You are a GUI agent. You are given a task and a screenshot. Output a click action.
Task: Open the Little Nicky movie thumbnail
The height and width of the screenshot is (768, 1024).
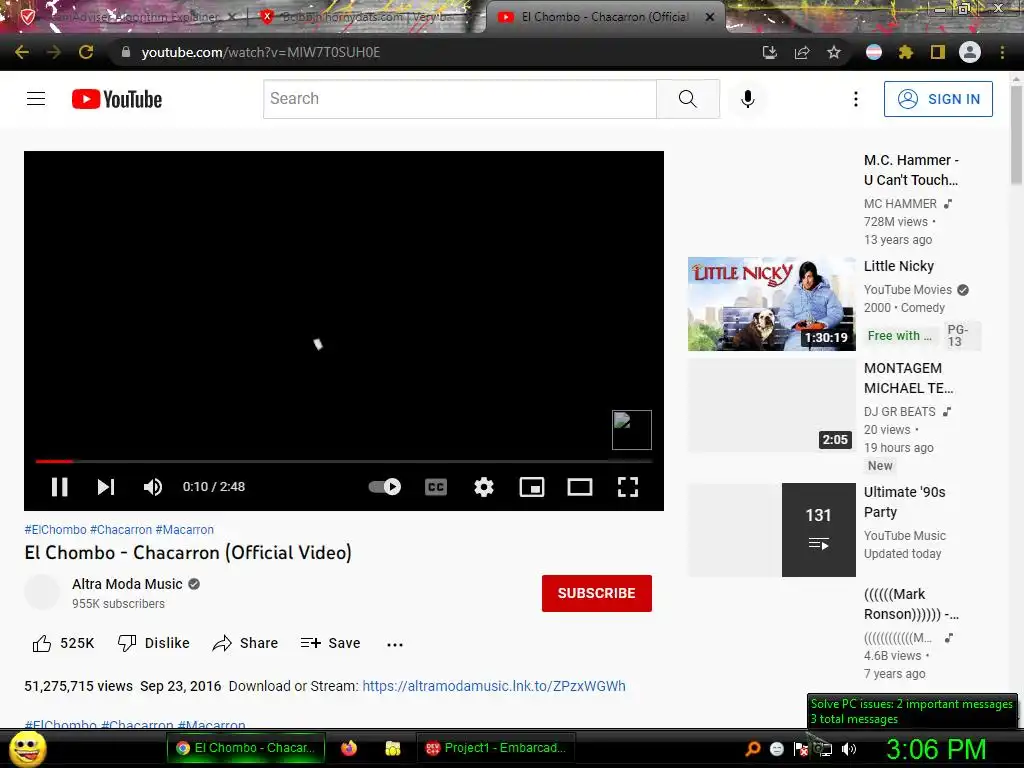coord(771,304)
